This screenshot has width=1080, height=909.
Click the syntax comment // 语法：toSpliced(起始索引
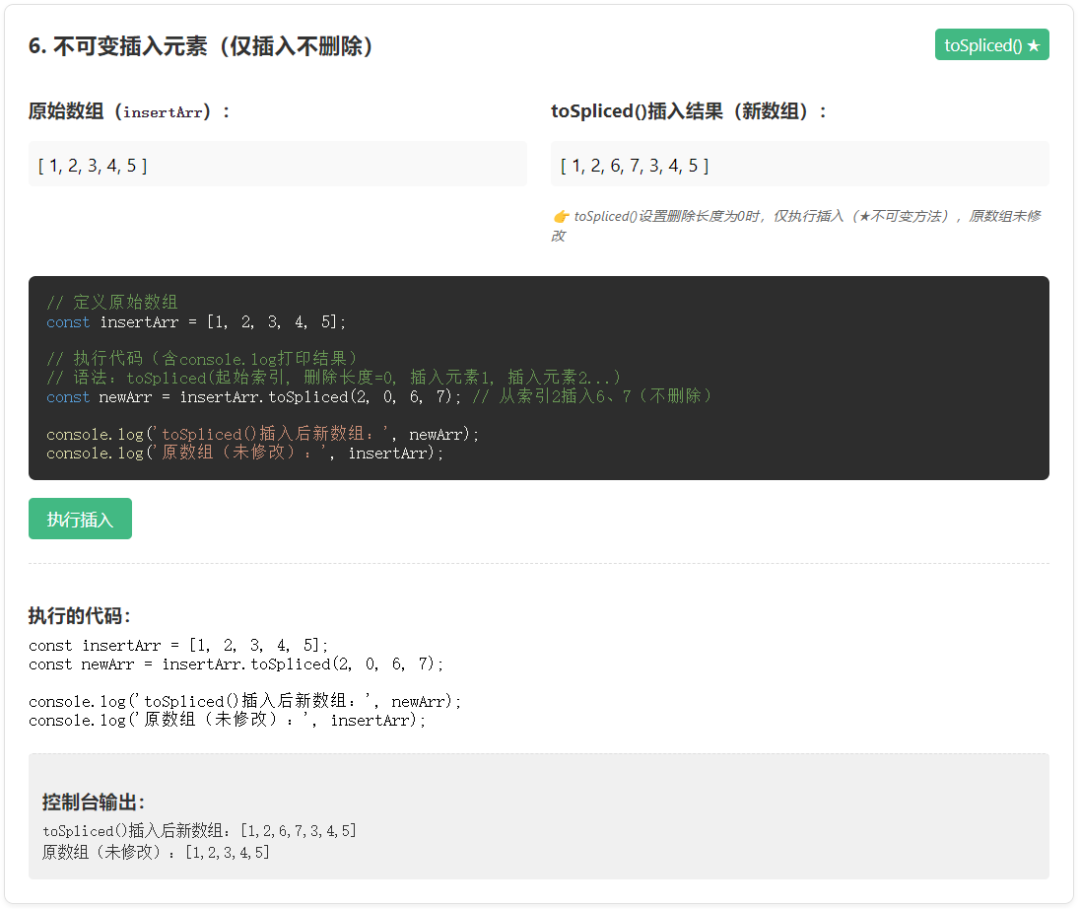pos(333,377)
